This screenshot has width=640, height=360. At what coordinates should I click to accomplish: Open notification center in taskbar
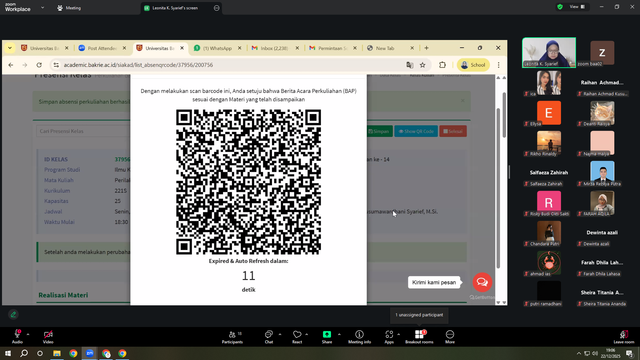pyautogui.click(x=629, y=353)
